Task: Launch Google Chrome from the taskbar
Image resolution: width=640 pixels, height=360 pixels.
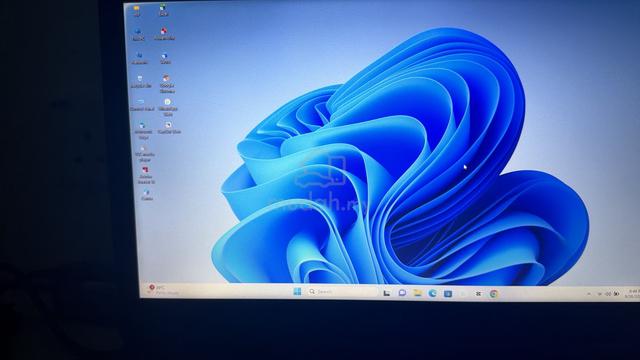Action: point(494,293)
